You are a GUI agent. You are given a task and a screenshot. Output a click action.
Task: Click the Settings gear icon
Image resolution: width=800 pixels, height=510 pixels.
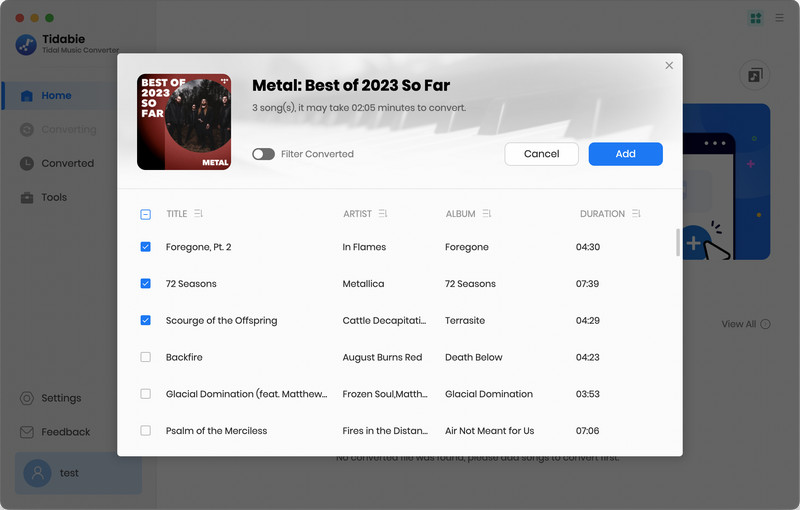click(27, 398)
